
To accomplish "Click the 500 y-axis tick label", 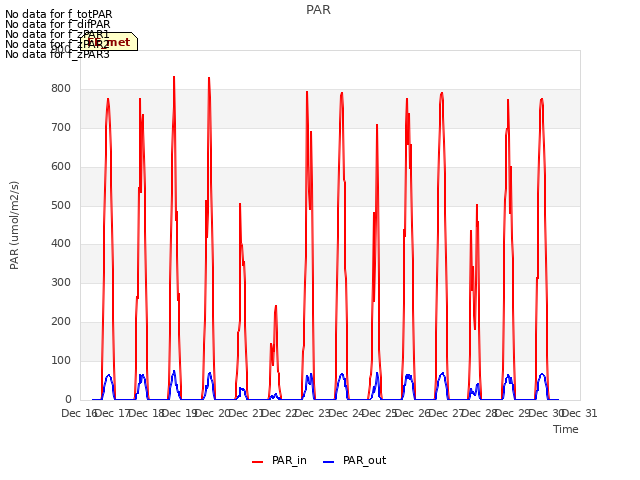I will [x=61, y=206].
